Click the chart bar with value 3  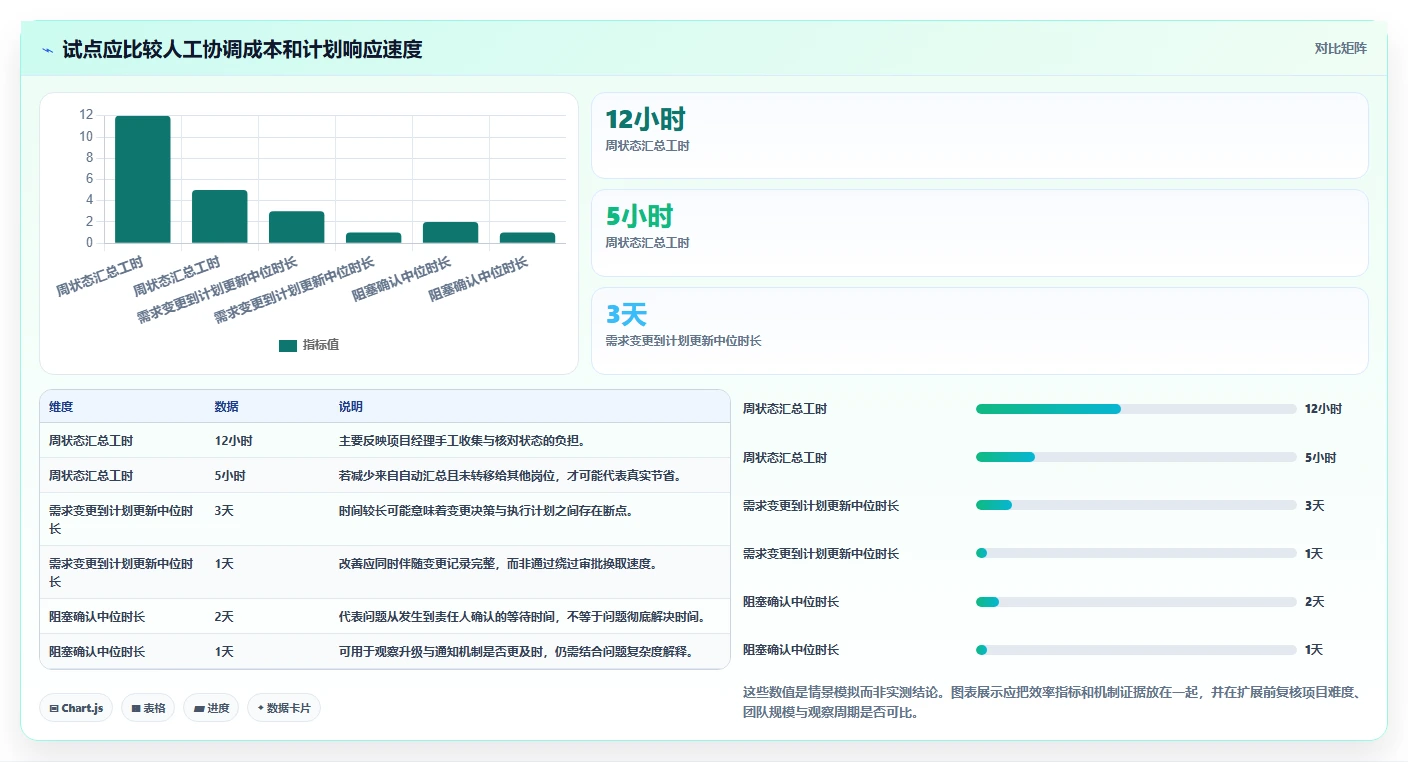coord(297,227)
